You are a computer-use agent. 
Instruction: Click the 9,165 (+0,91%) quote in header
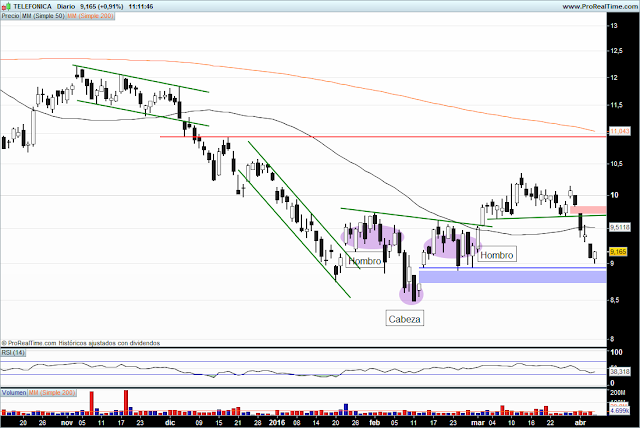point(102,7)
